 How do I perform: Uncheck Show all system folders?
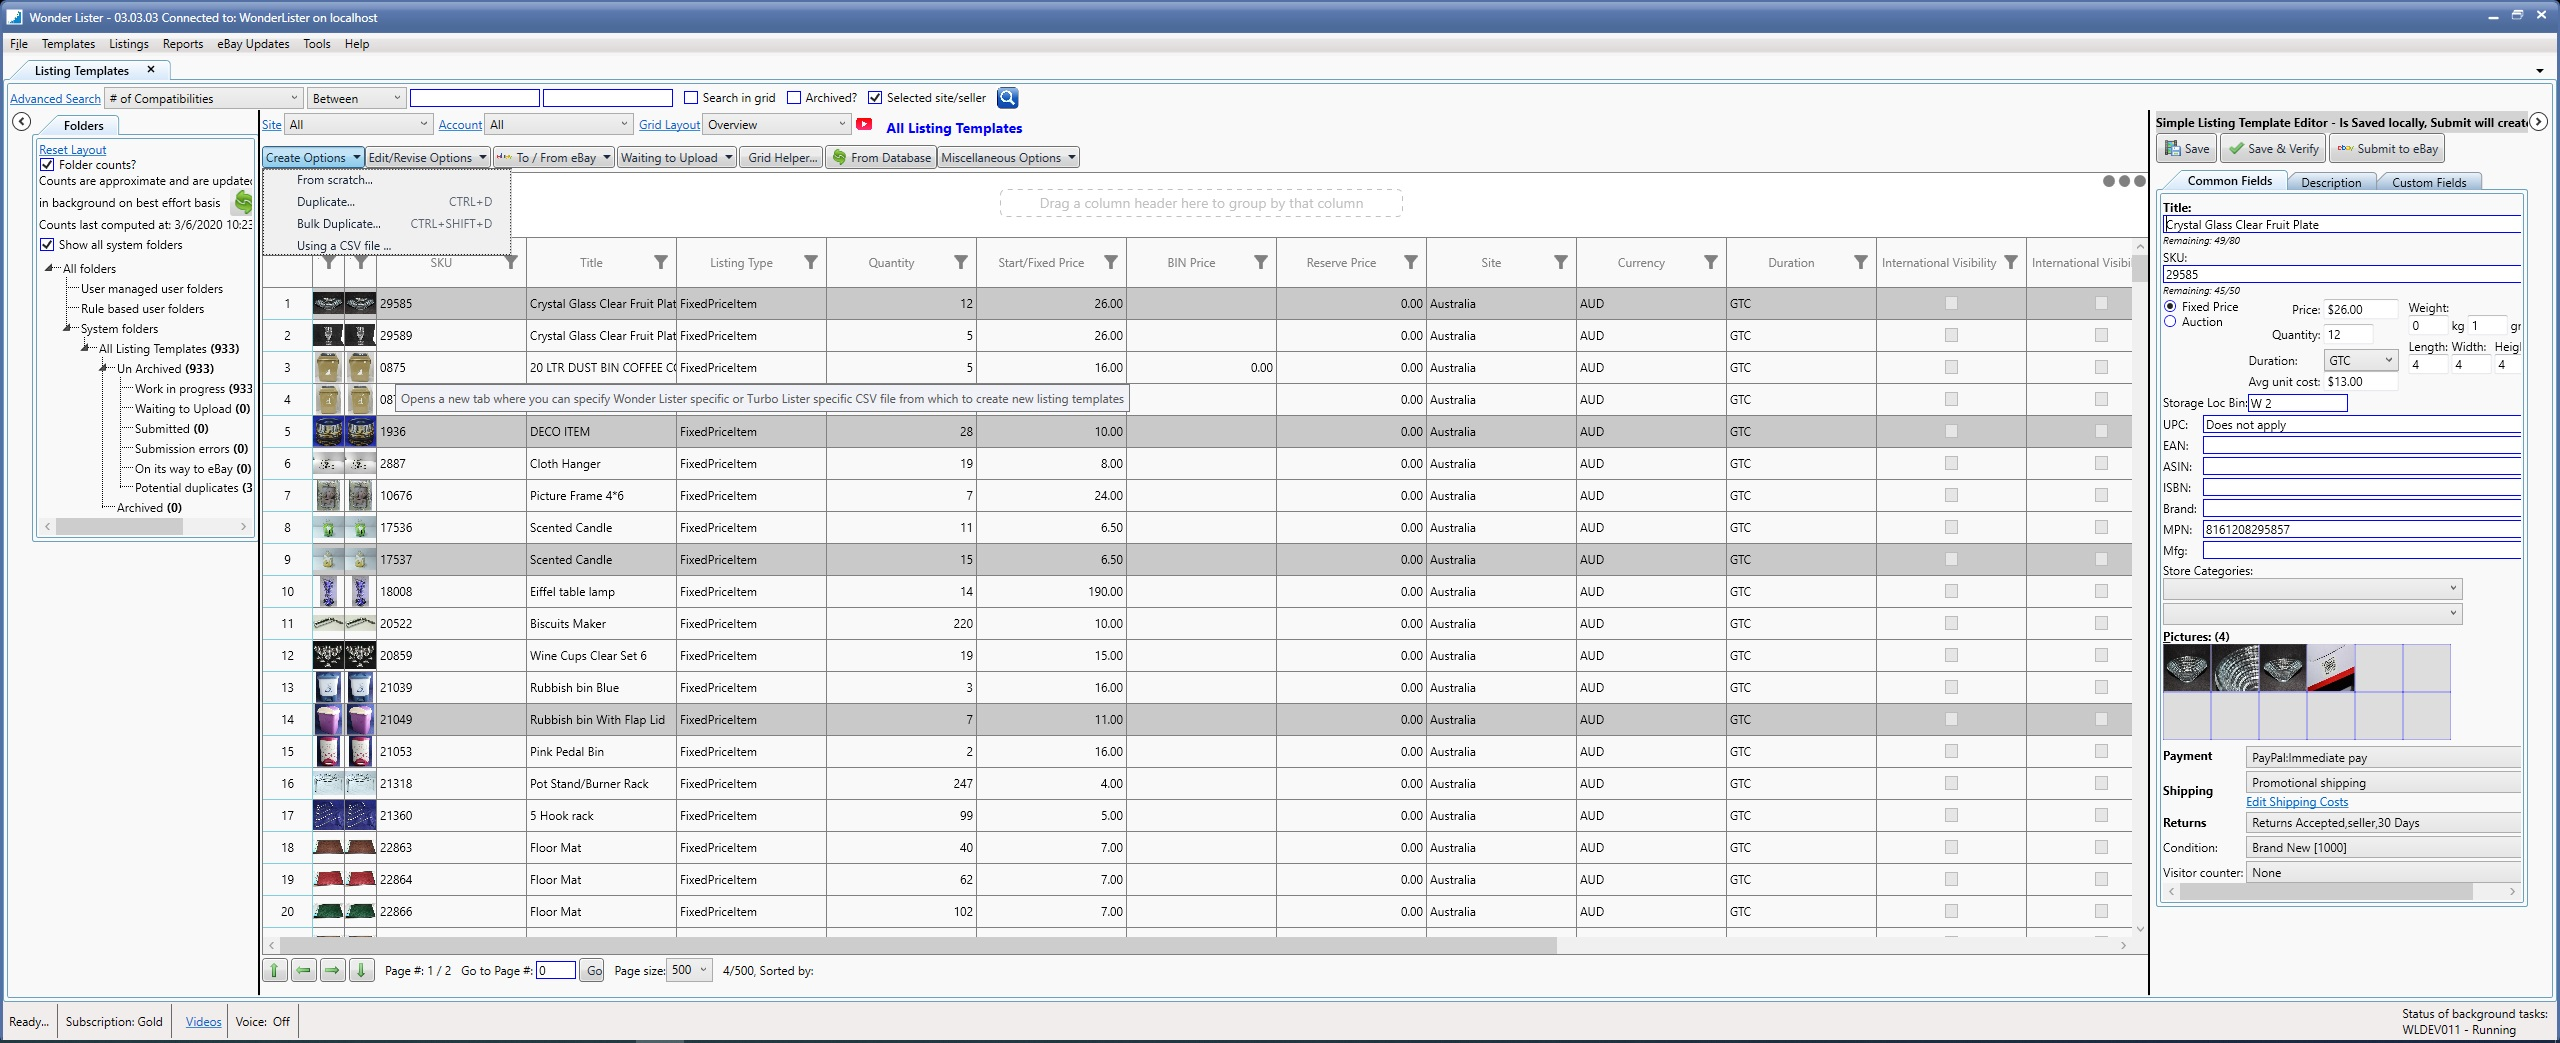click(47, 245)
